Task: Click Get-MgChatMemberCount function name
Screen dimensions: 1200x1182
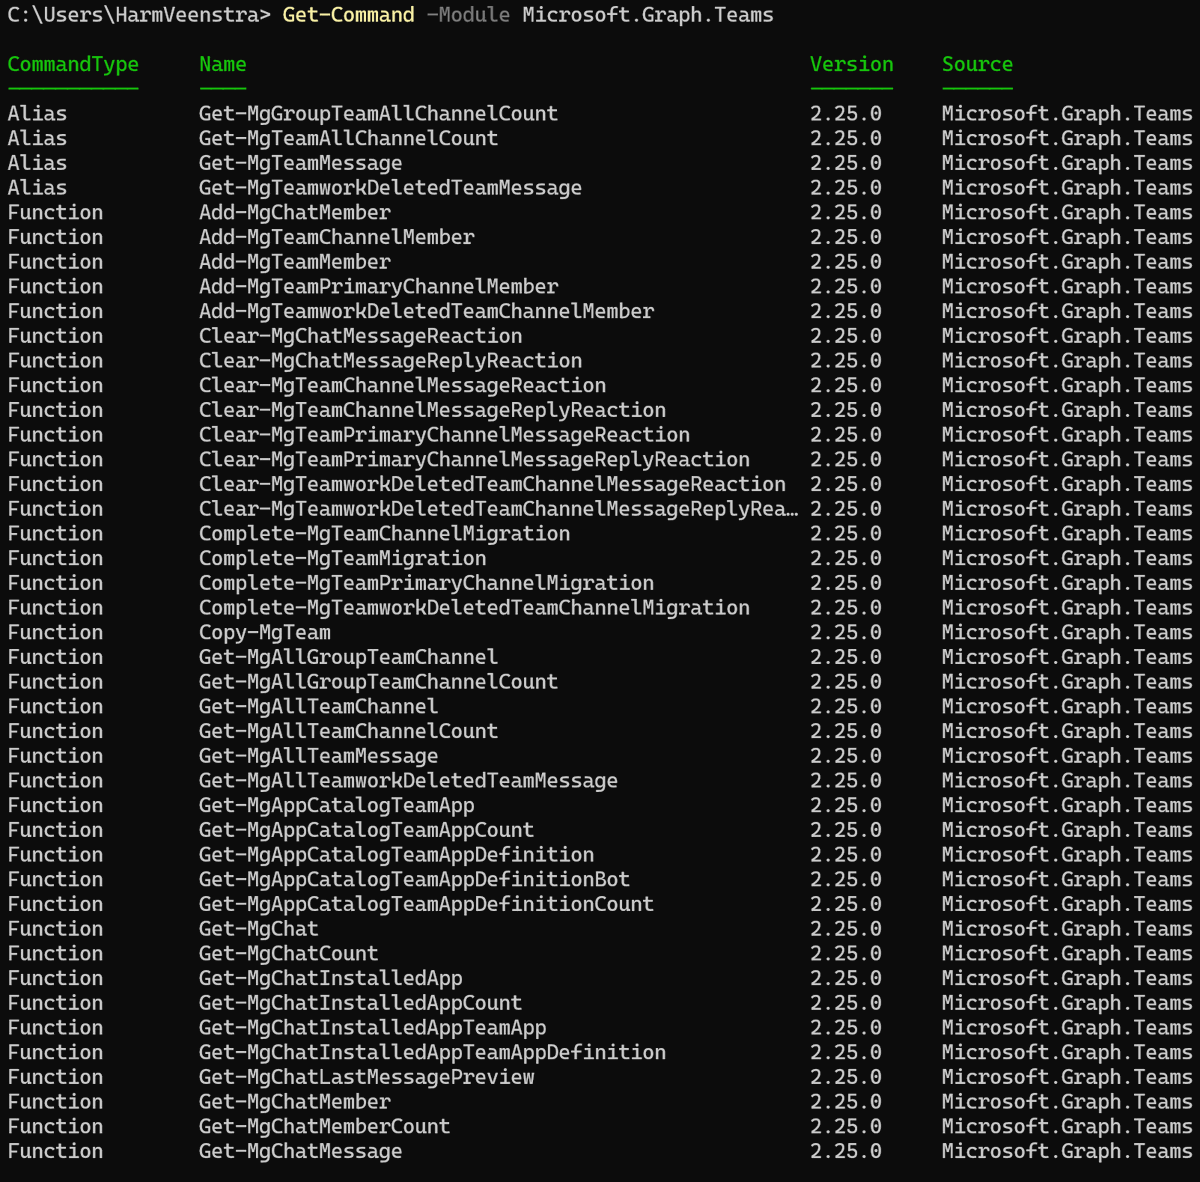Action: coord(325,1126)
